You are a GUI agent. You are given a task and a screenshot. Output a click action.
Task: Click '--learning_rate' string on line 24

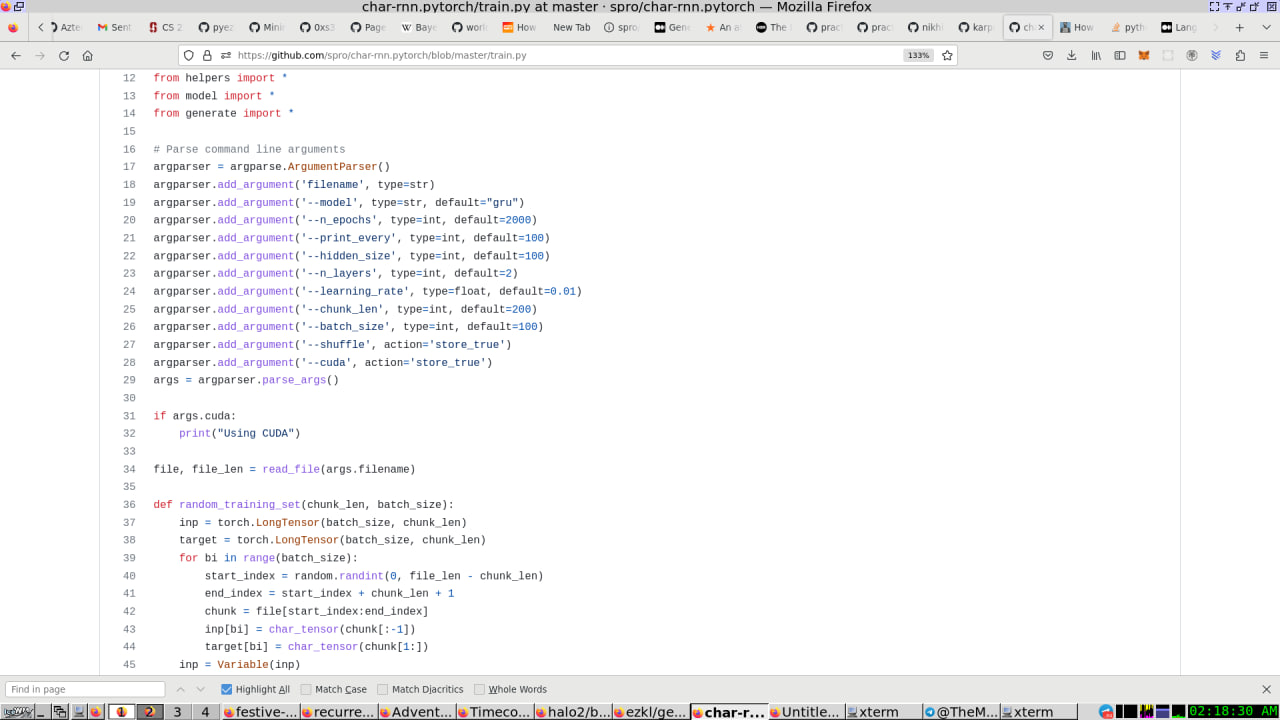(355, 291)
